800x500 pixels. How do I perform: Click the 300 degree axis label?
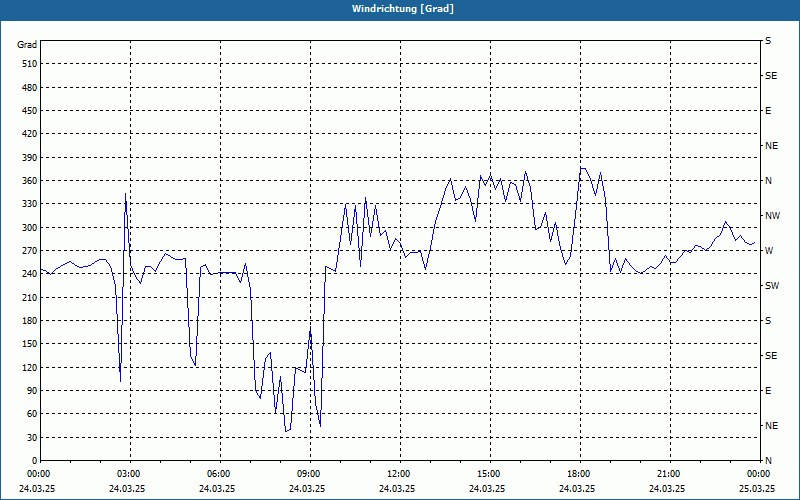(29, 228)
